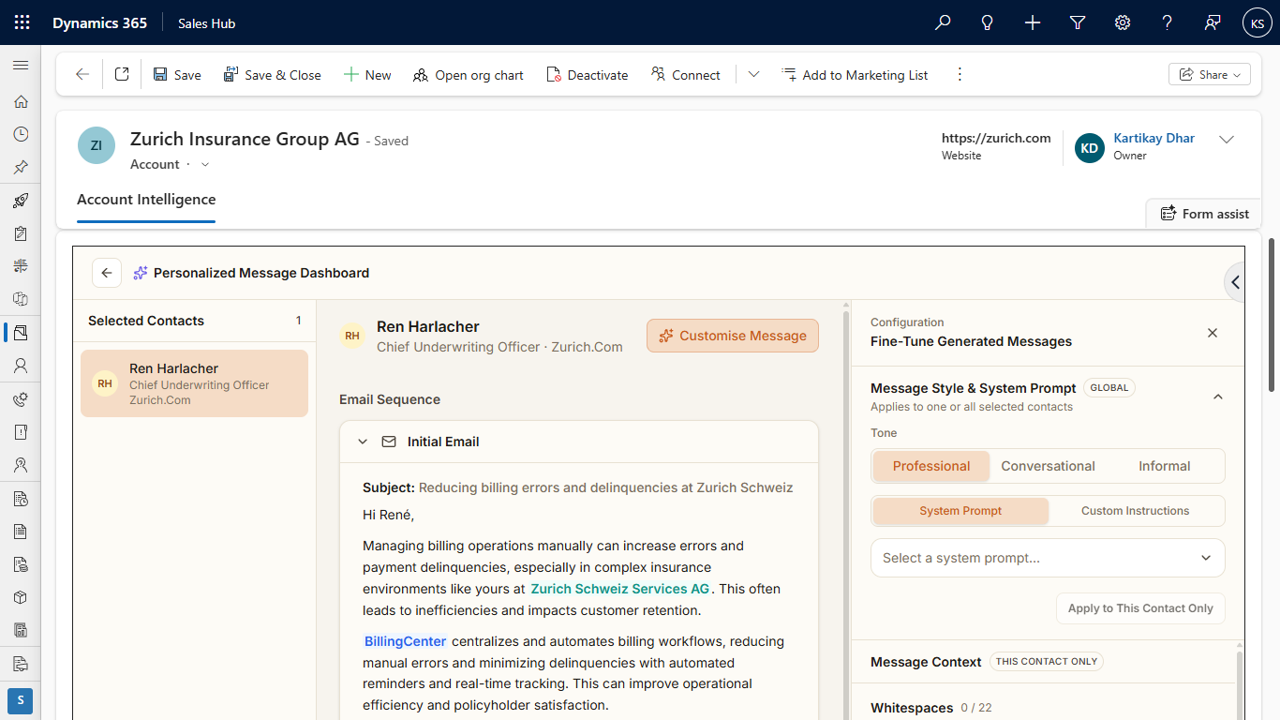Click Open org chart command
The width and height of the screenshot is (1280, 720).
[x=468, y=74]
